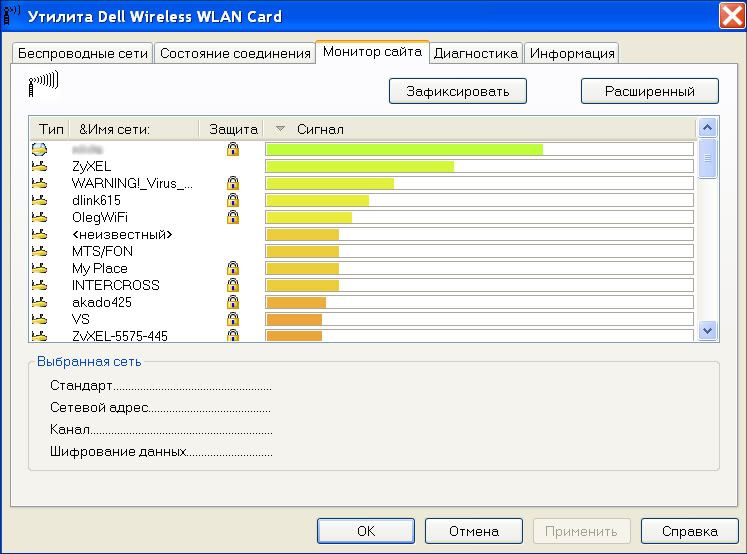Select the OlegWiFi network name

click(x=100, y=217)
